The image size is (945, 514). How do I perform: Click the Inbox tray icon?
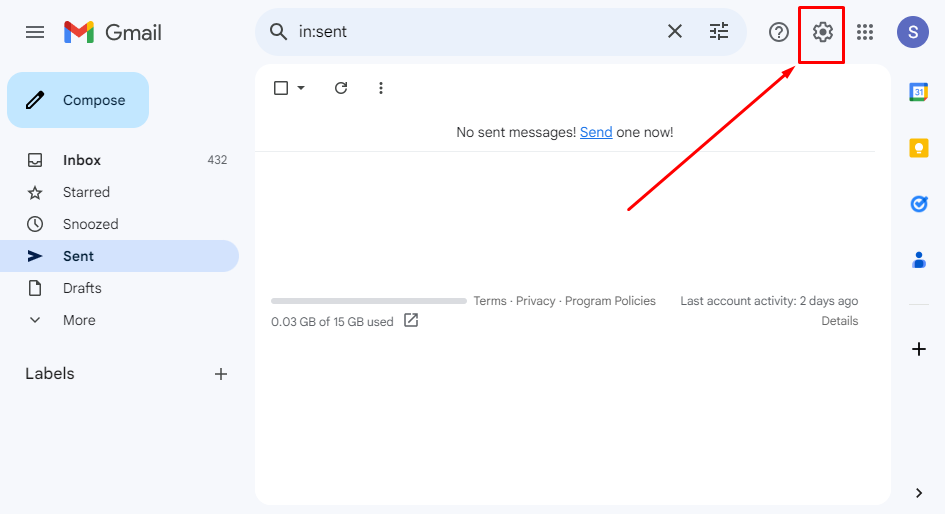(35, 160)
